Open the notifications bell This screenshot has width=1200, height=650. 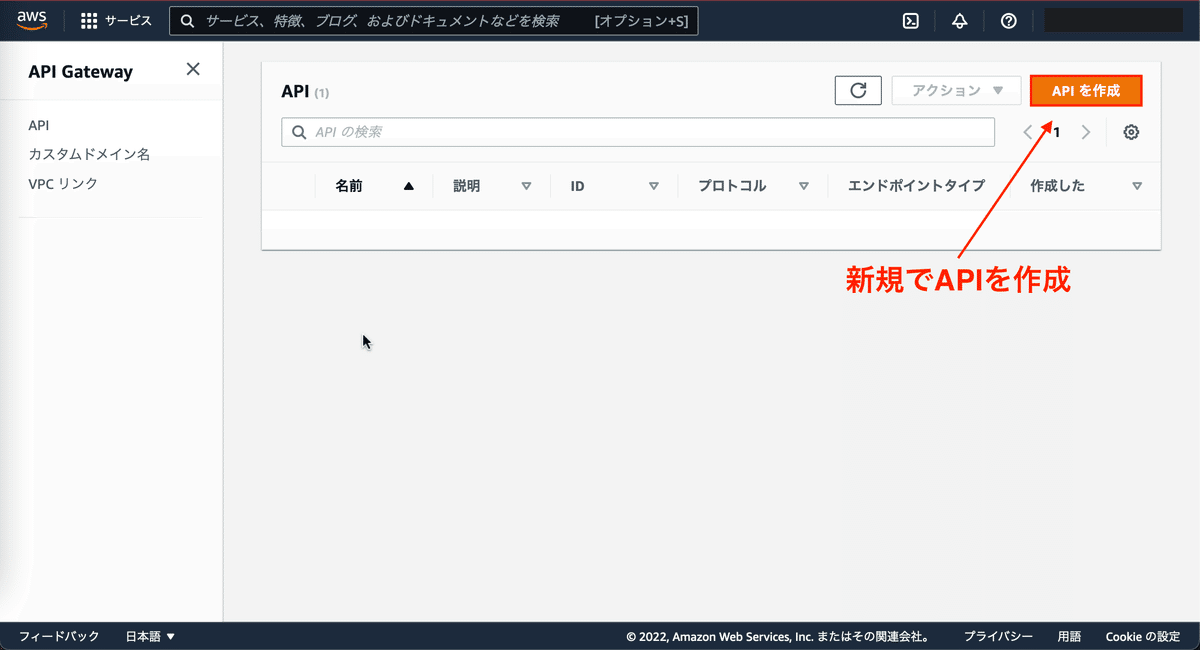coord(959,21)
